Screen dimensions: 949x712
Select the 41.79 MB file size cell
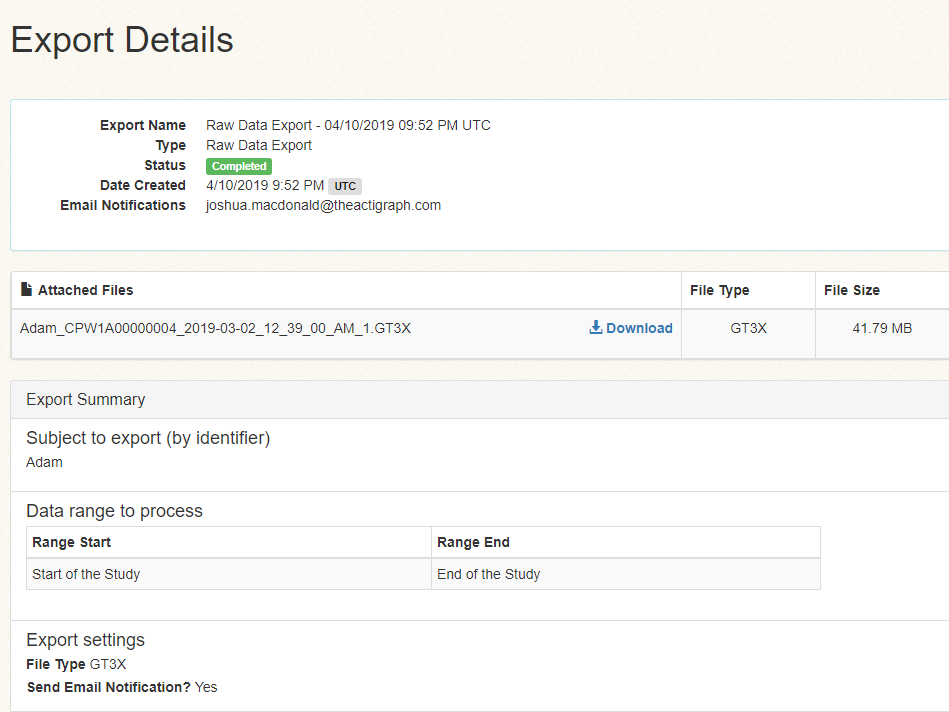881,328
